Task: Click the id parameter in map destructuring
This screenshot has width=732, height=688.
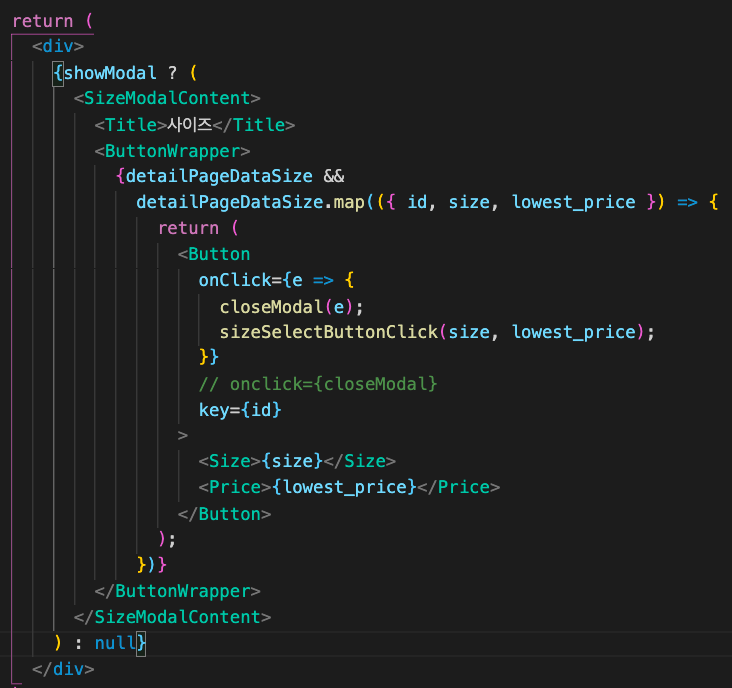Action: pos(417,202)
